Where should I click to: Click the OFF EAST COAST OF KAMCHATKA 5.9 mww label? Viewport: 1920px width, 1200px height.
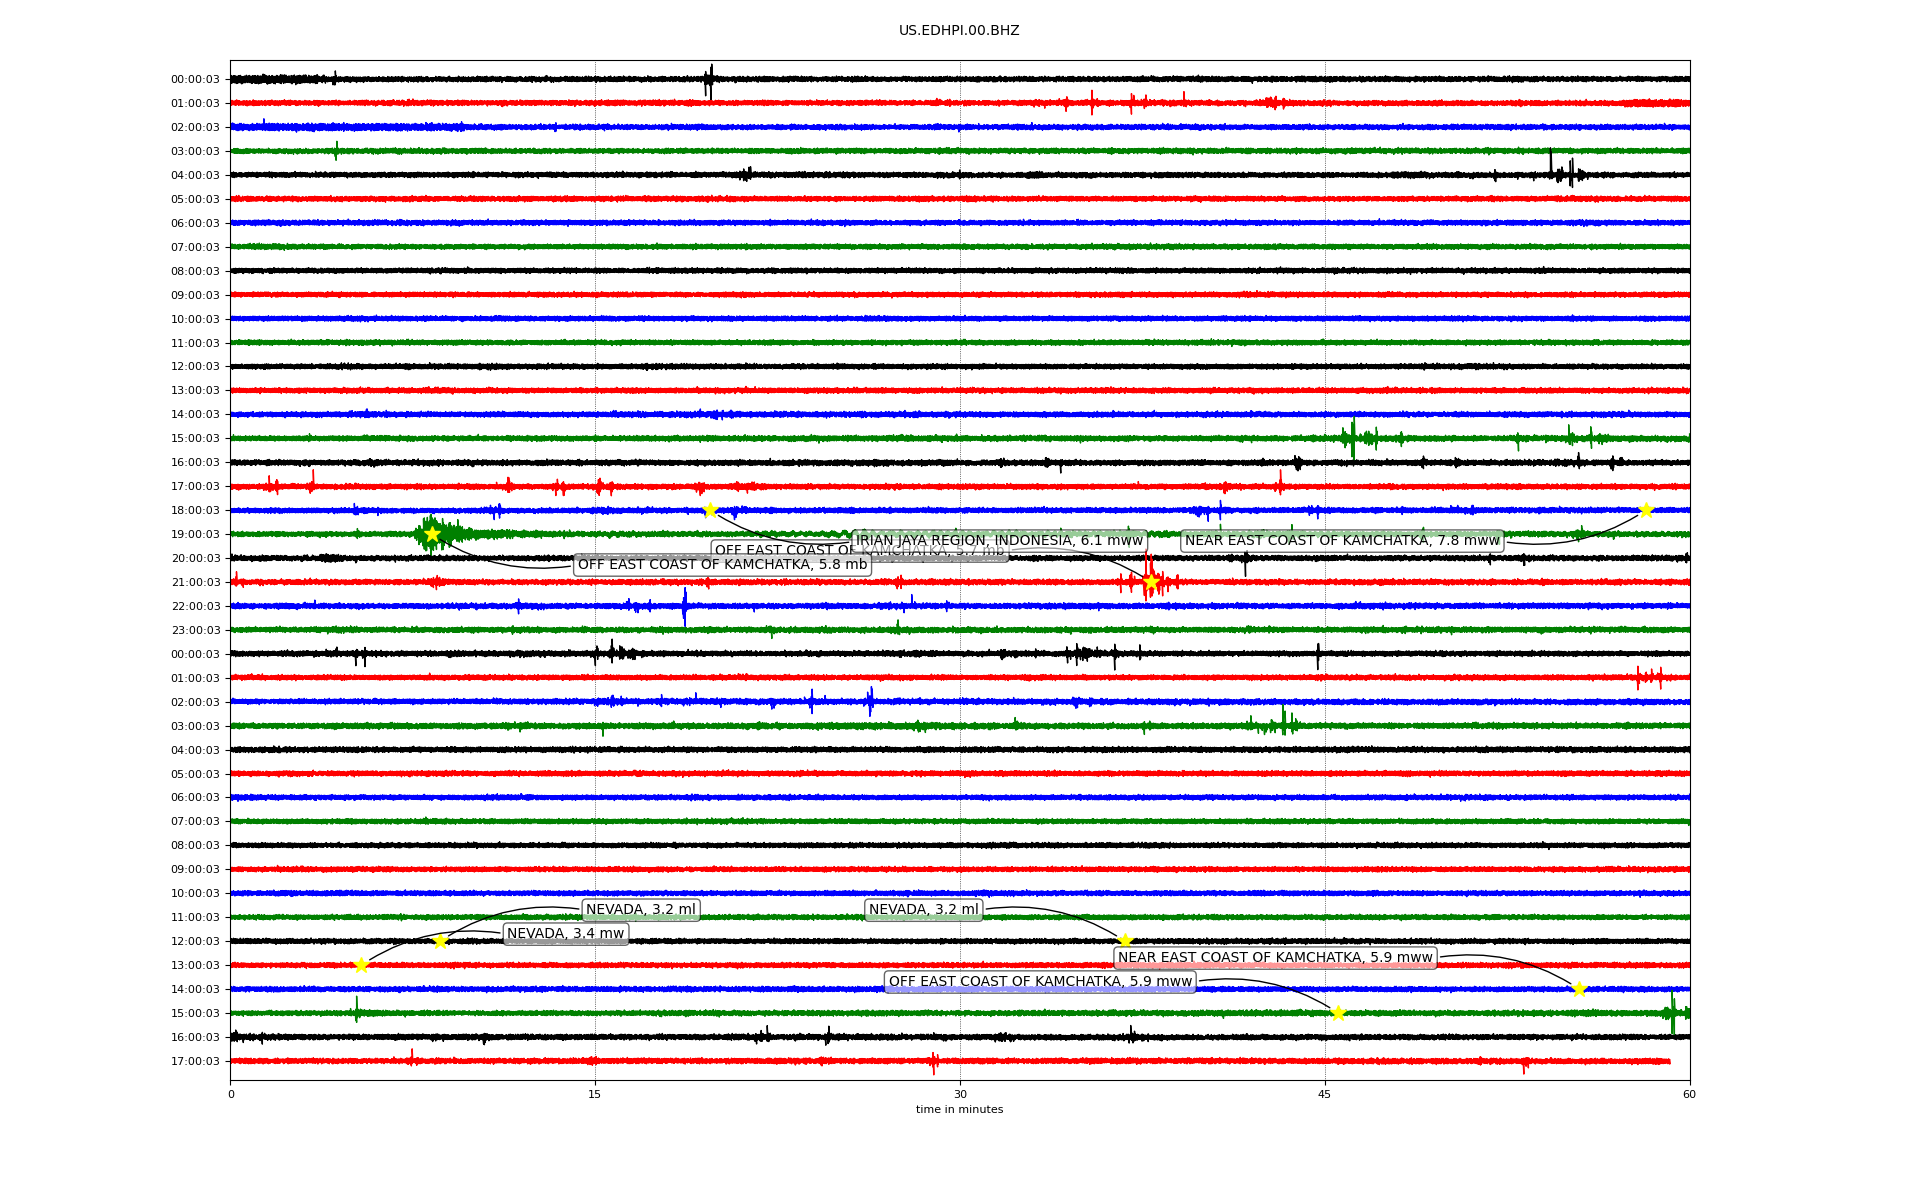click(x=1040, y=981)
